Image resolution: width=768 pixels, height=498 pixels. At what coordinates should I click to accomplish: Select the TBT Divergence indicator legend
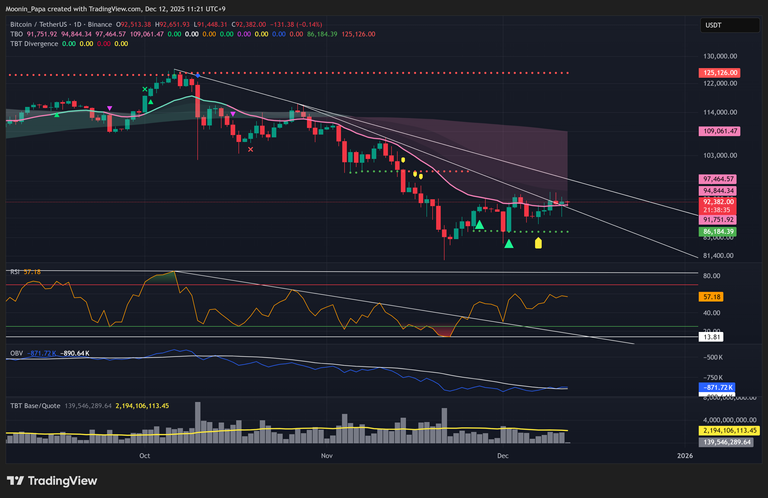(31, 44)
